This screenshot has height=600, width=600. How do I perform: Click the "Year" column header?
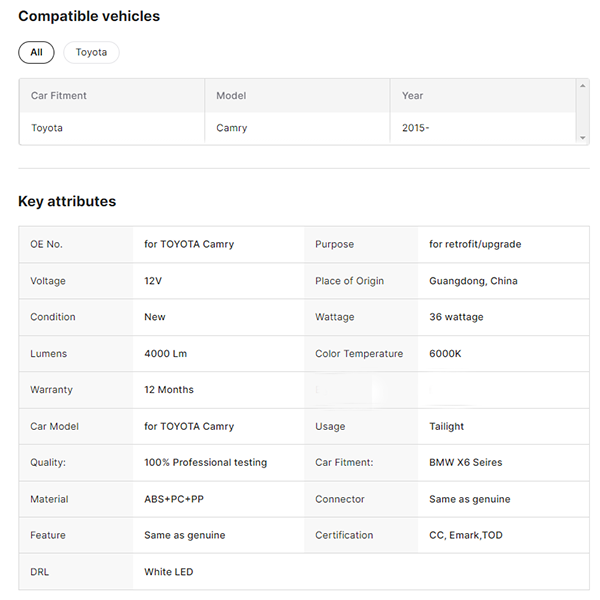(413, 96)
